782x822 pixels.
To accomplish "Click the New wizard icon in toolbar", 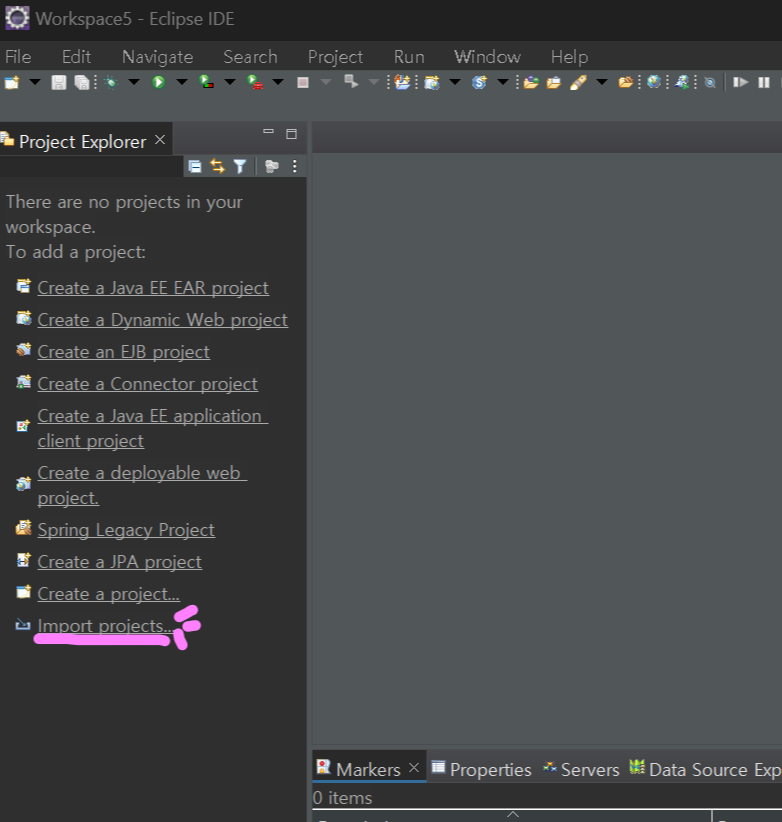I will click(x=12, y=82).
